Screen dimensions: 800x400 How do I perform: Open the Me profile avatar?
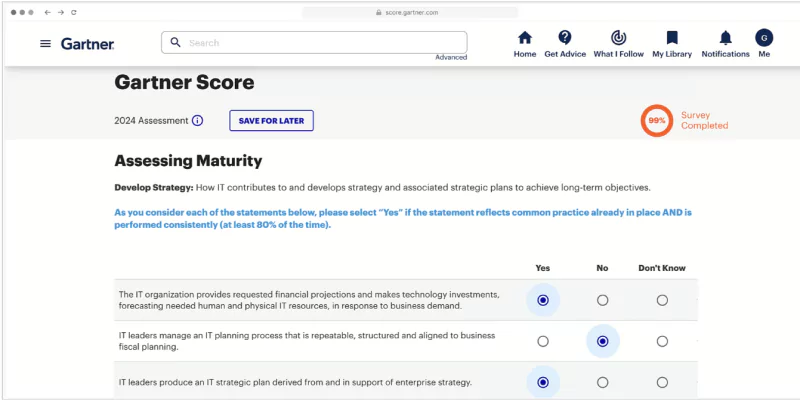(x=764, y=38)
